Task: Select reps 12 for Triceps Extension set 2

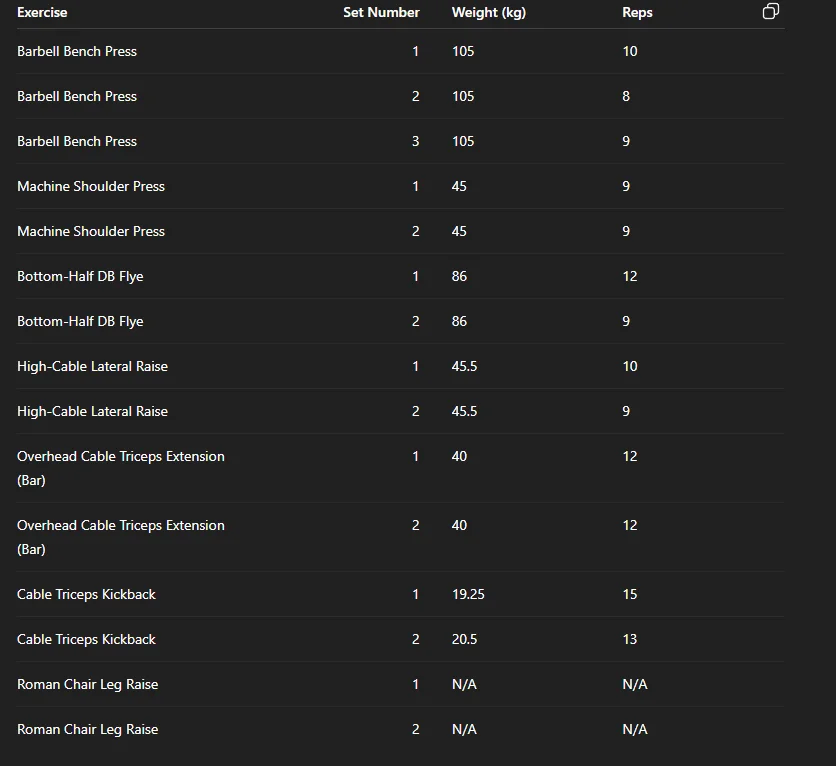Action: 630,525
